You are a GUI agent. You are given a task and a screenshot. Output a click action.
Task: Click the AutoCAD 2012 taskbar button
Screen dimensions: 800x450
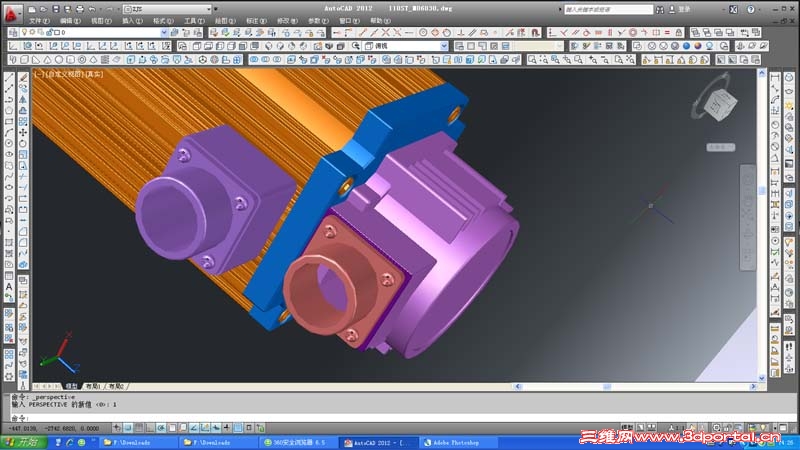380,443
